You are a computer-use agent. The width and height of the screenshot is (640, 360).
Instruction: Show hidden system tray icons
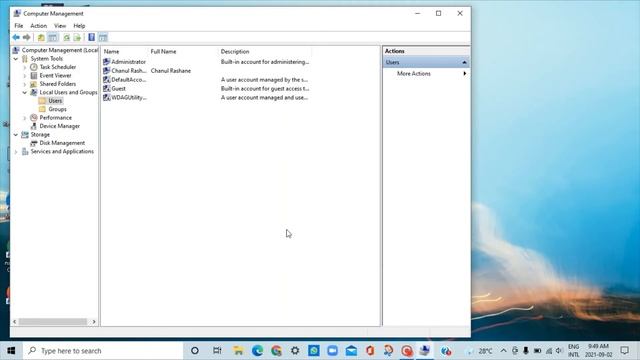(x=504, y=351)
